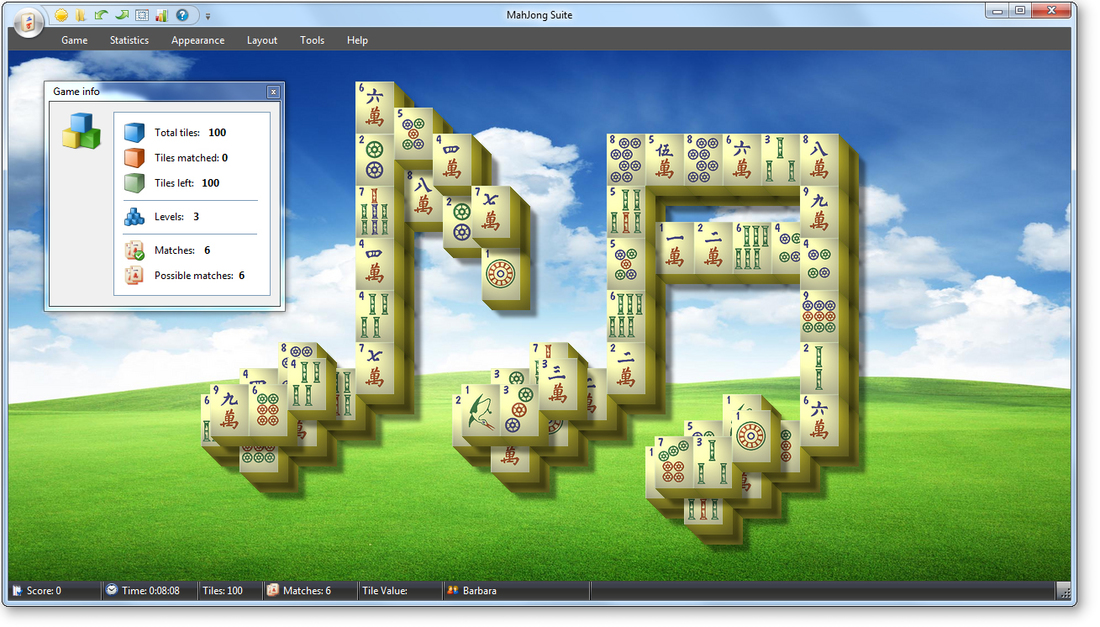Close the MahJong Suite window

point(1051,11)
